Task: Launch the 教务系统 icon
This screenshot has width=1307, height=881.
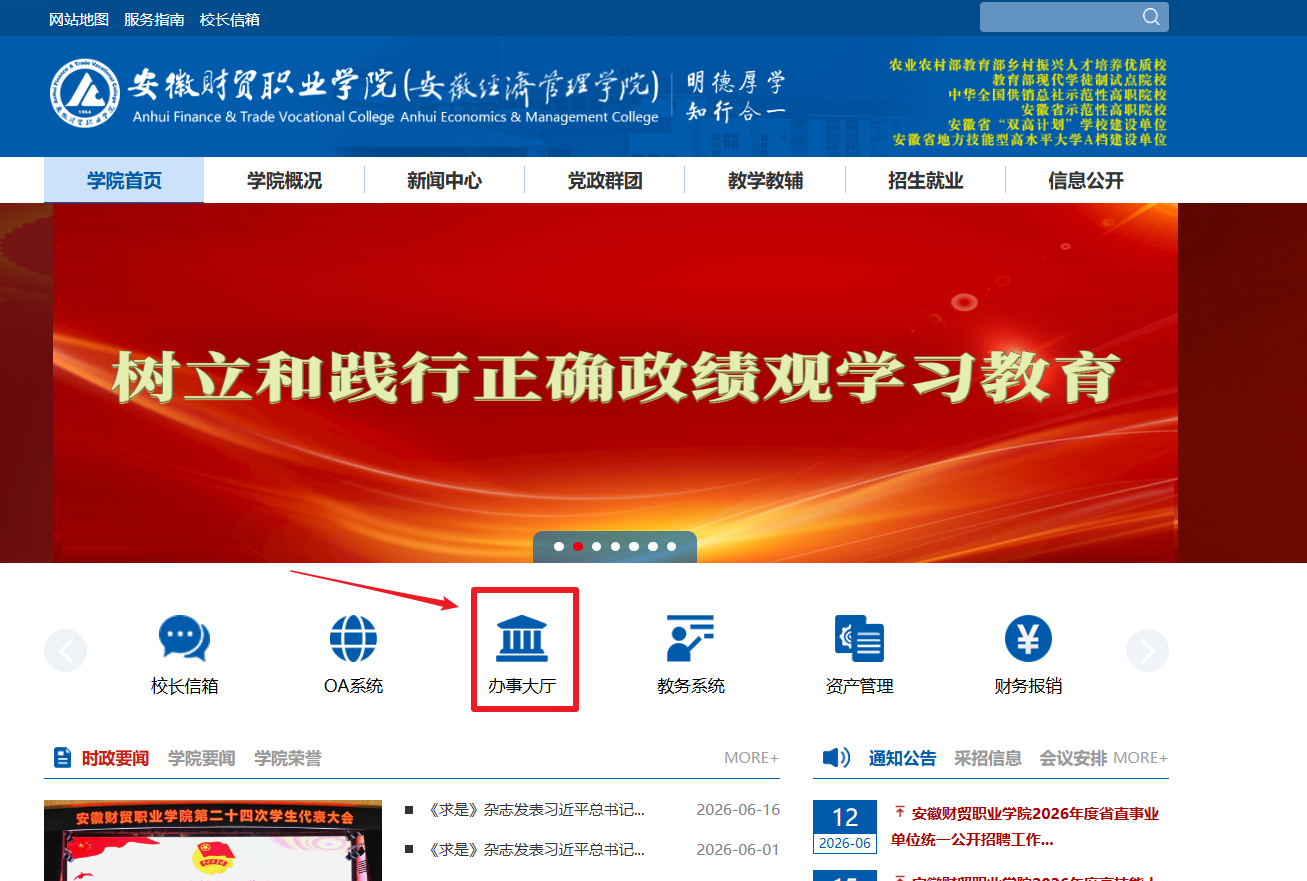Action: coord(691,638)
